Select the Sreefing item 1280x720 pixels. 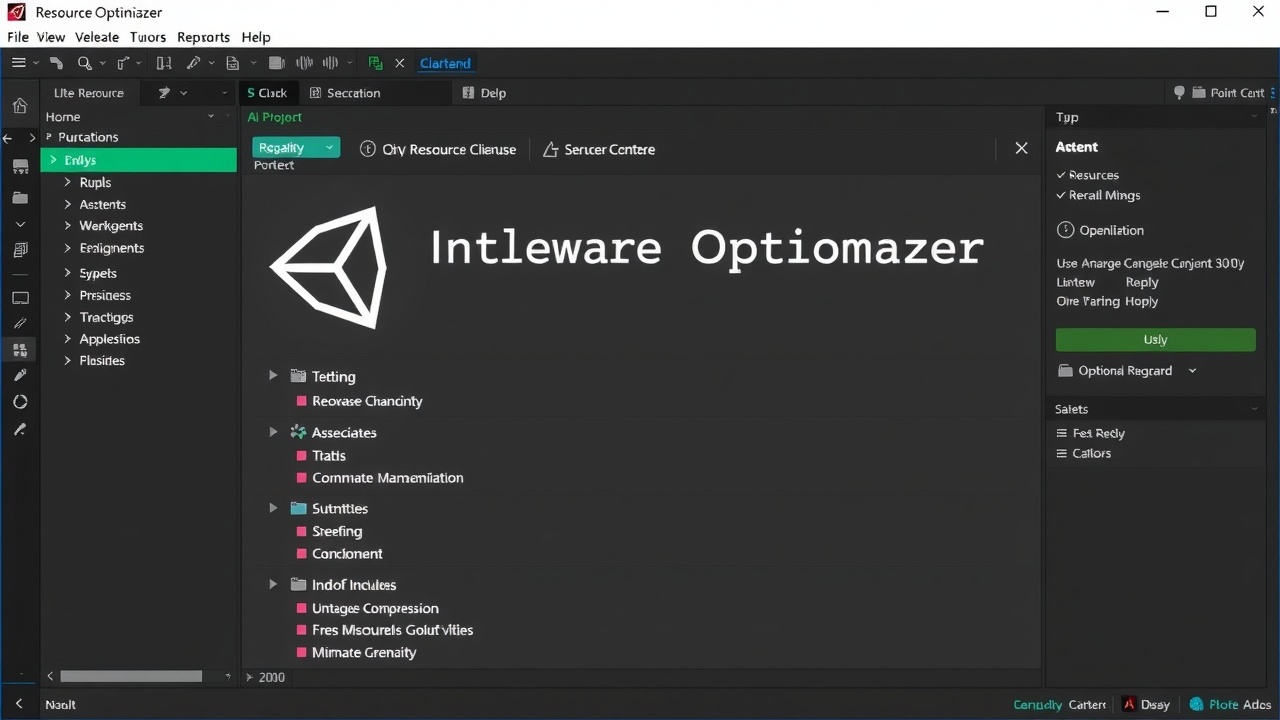coord(337,531)
